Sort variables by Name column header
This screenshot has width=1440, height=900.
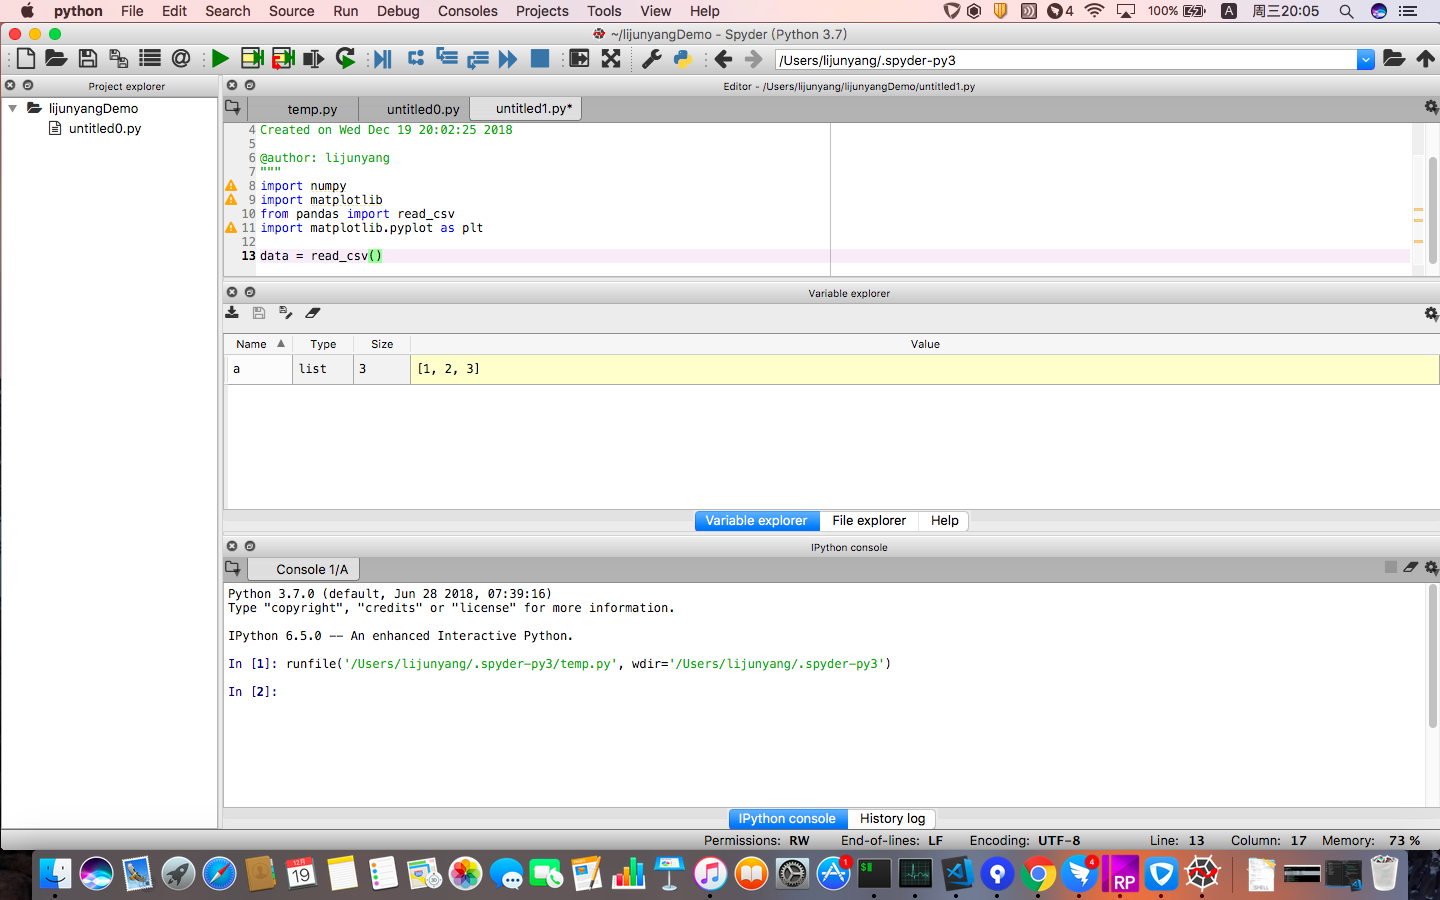[260, 344]
